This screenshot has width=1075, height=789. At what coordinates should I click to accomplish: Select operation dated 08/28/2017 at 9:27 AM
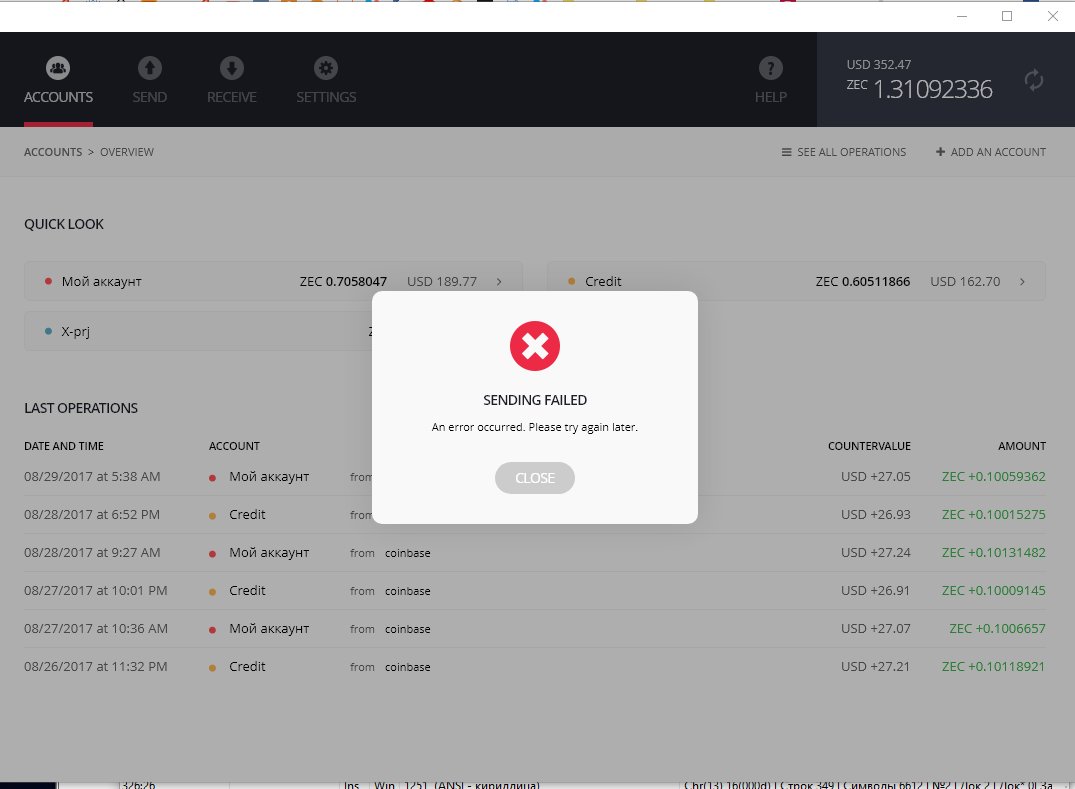[92, 553]
